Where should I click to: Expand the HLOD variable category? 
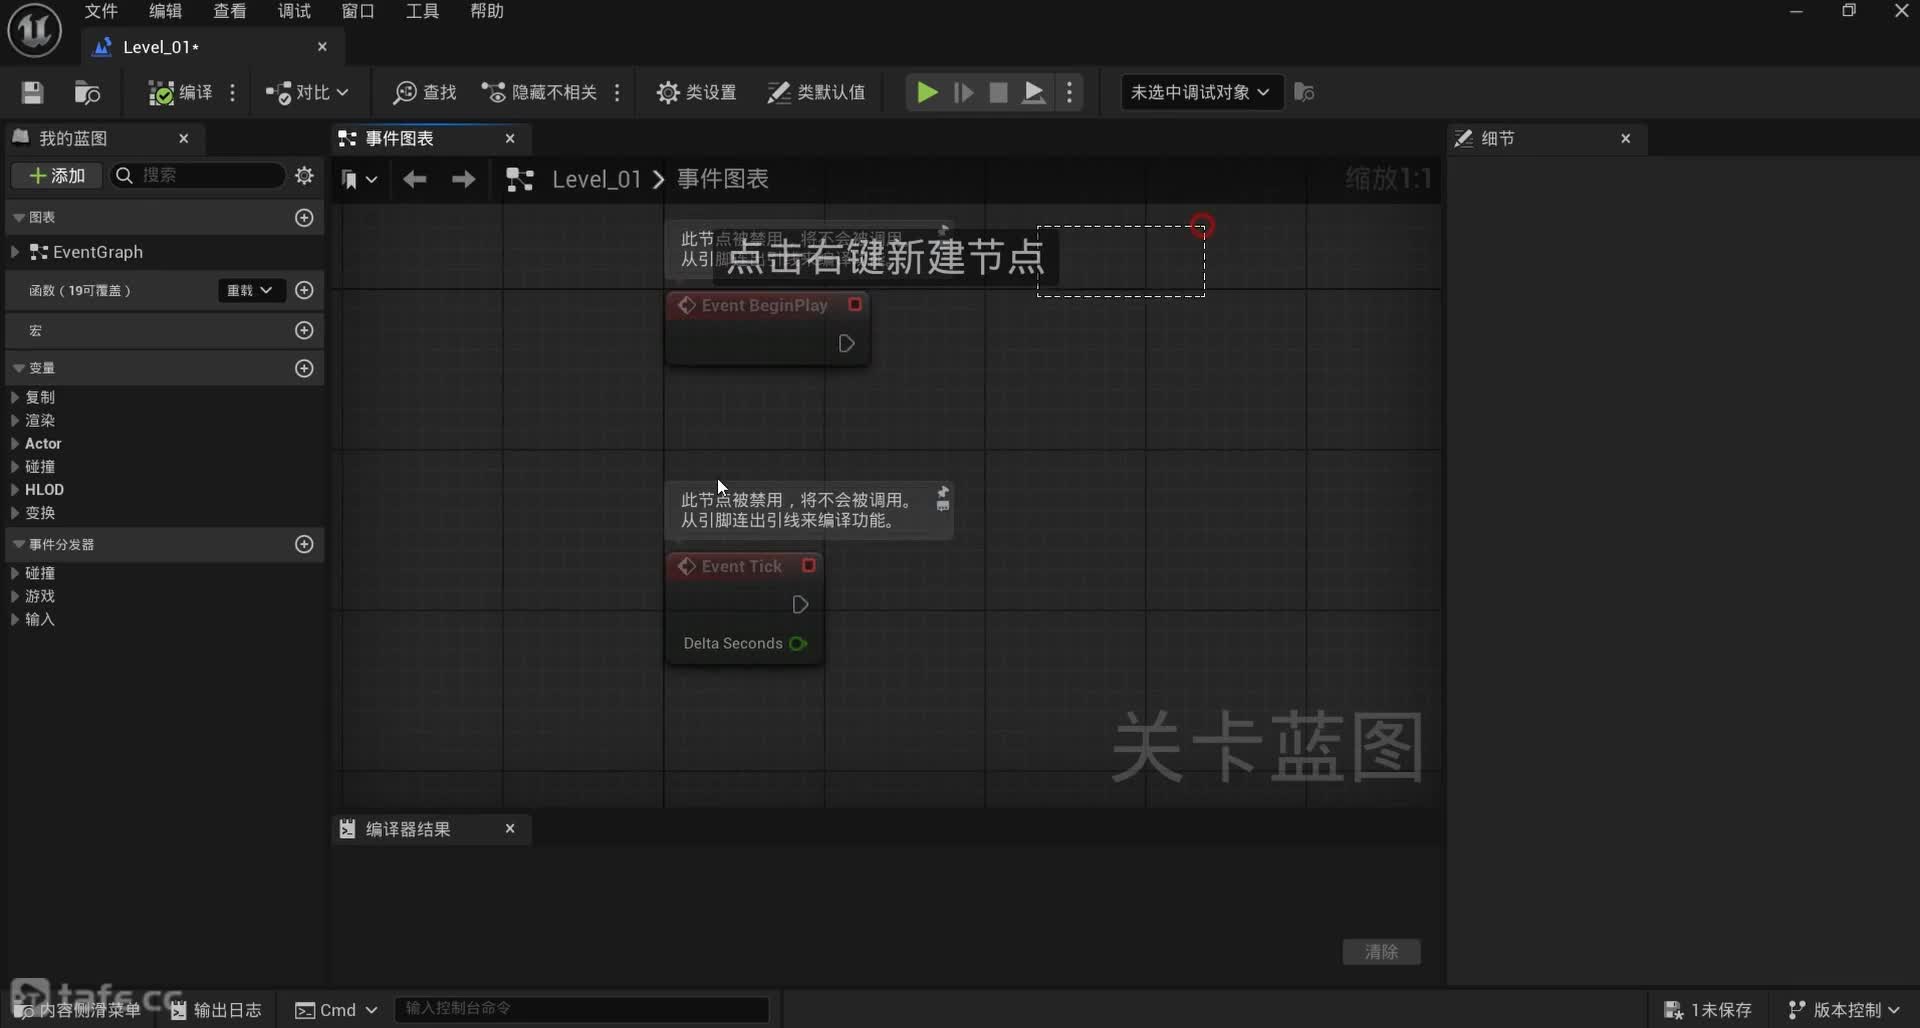click(15, 489)
